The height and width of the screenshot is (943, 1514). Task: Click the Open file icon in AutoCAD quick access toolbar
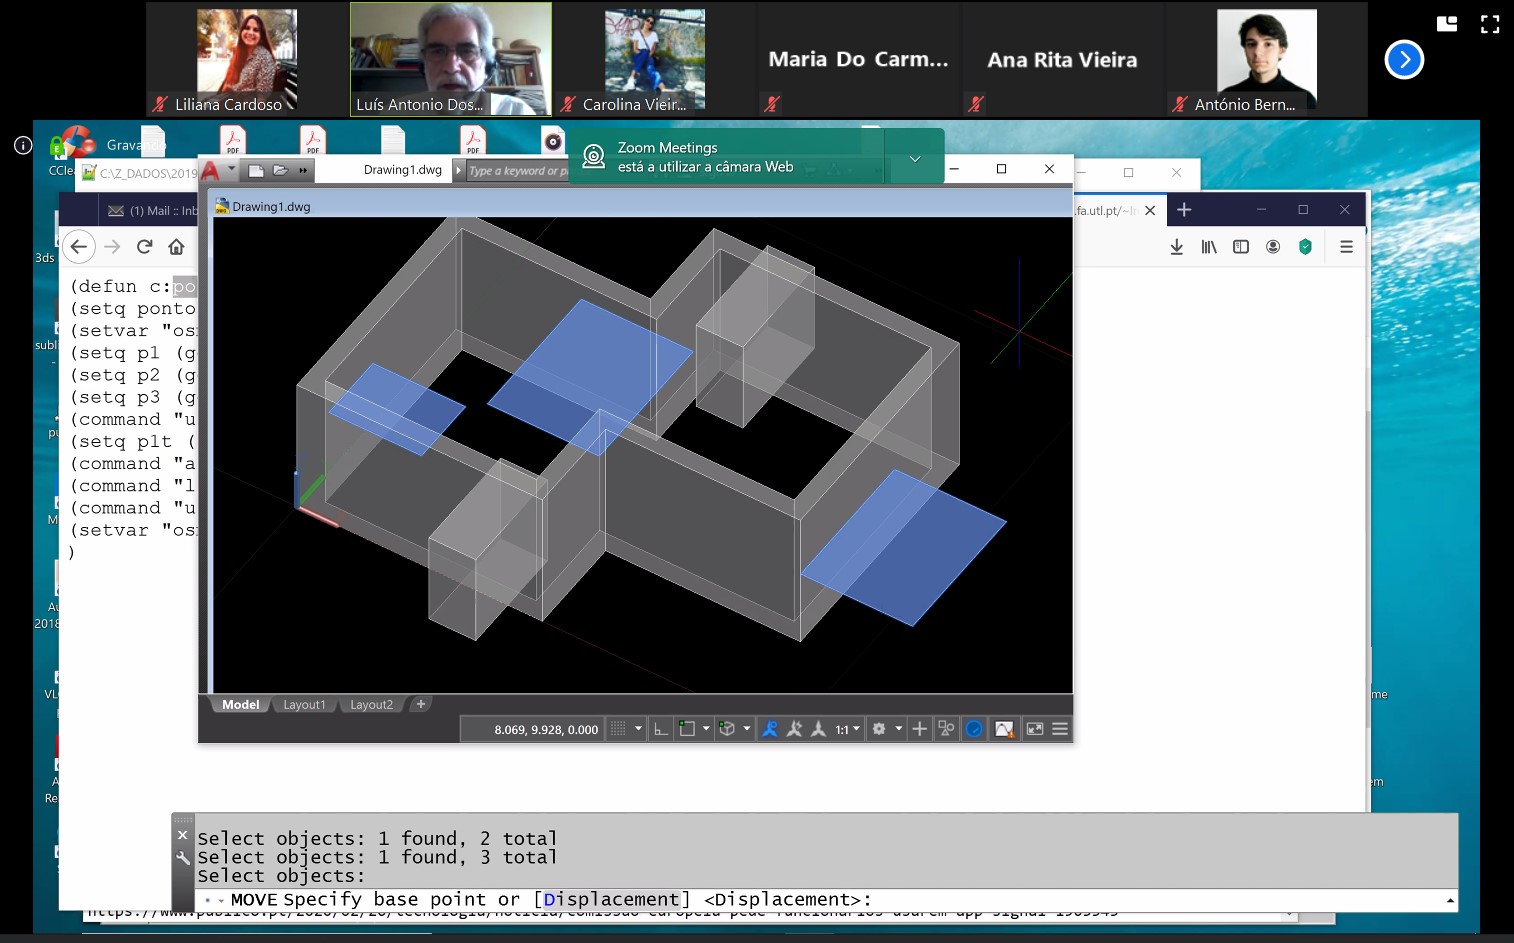[281, 171]
